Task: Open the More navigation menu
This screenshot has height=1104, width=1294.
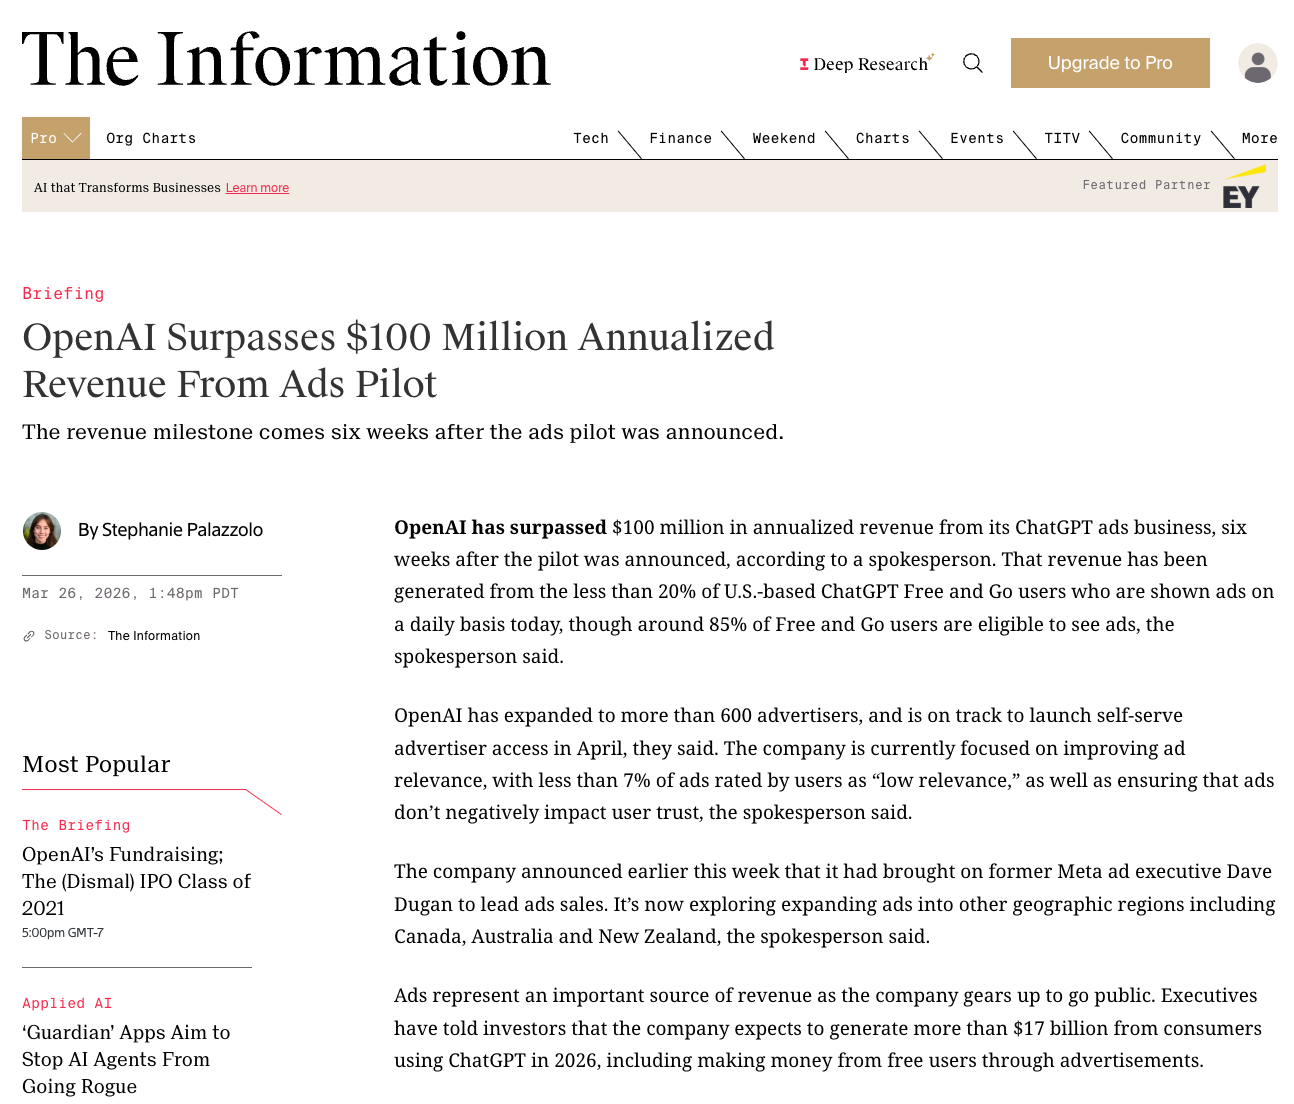Action: click(1259, 138)
